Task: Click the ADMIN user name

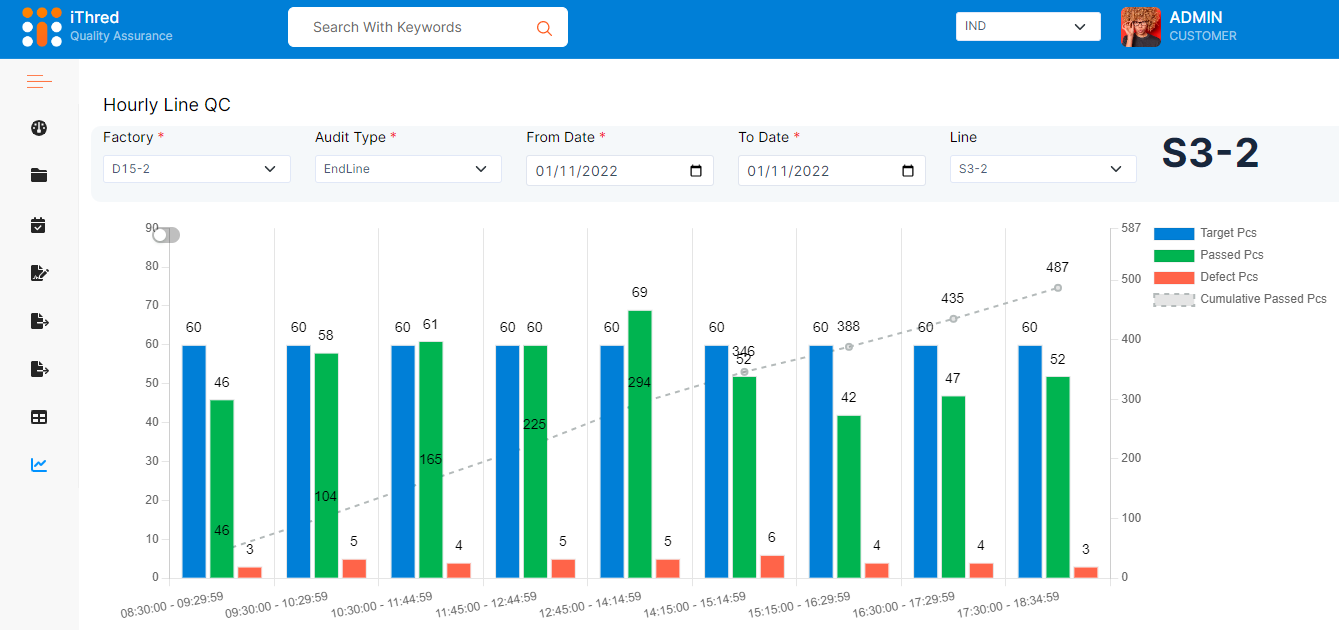Action: (1196, 18)
